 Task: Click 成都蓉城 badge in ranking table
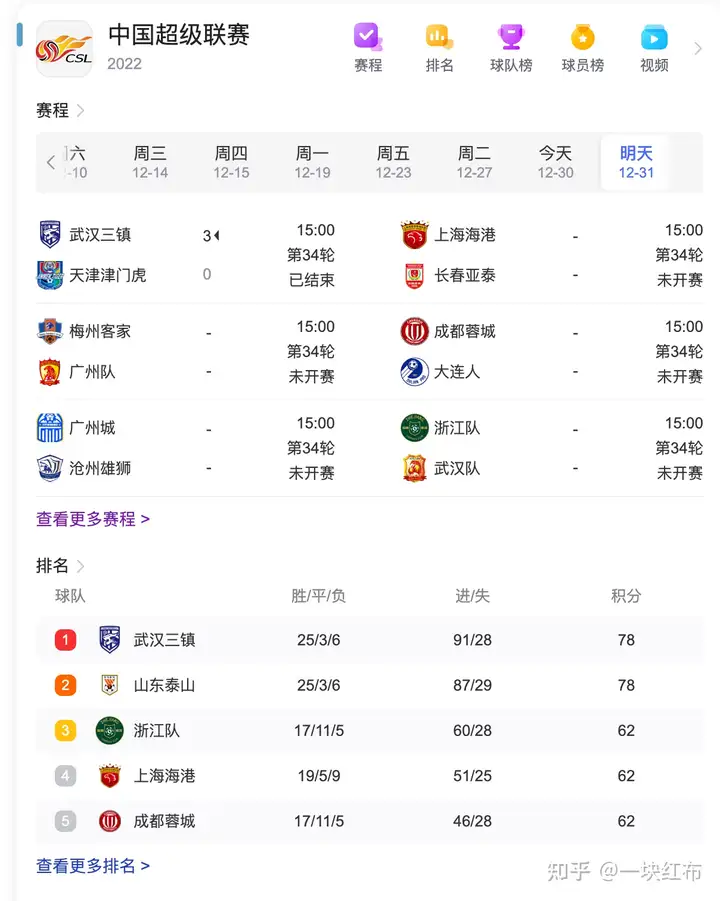coord(110,821)
